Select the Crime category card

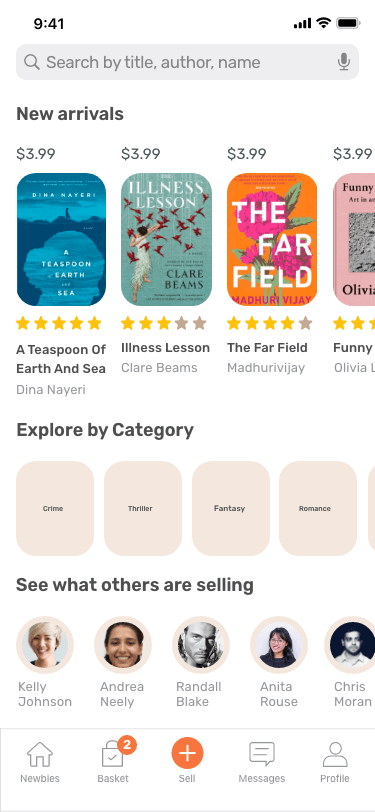(x=55, y=509)
